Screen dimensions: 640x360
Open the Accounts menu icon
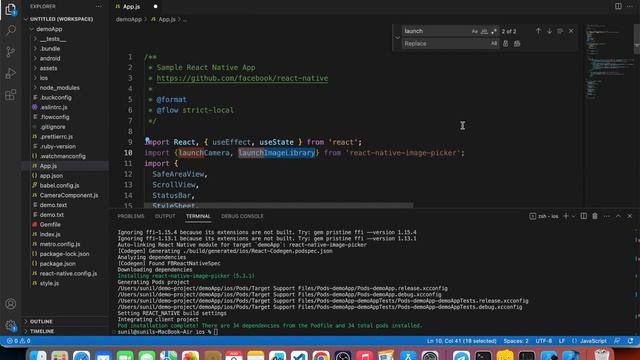click(x=11, y=304)
